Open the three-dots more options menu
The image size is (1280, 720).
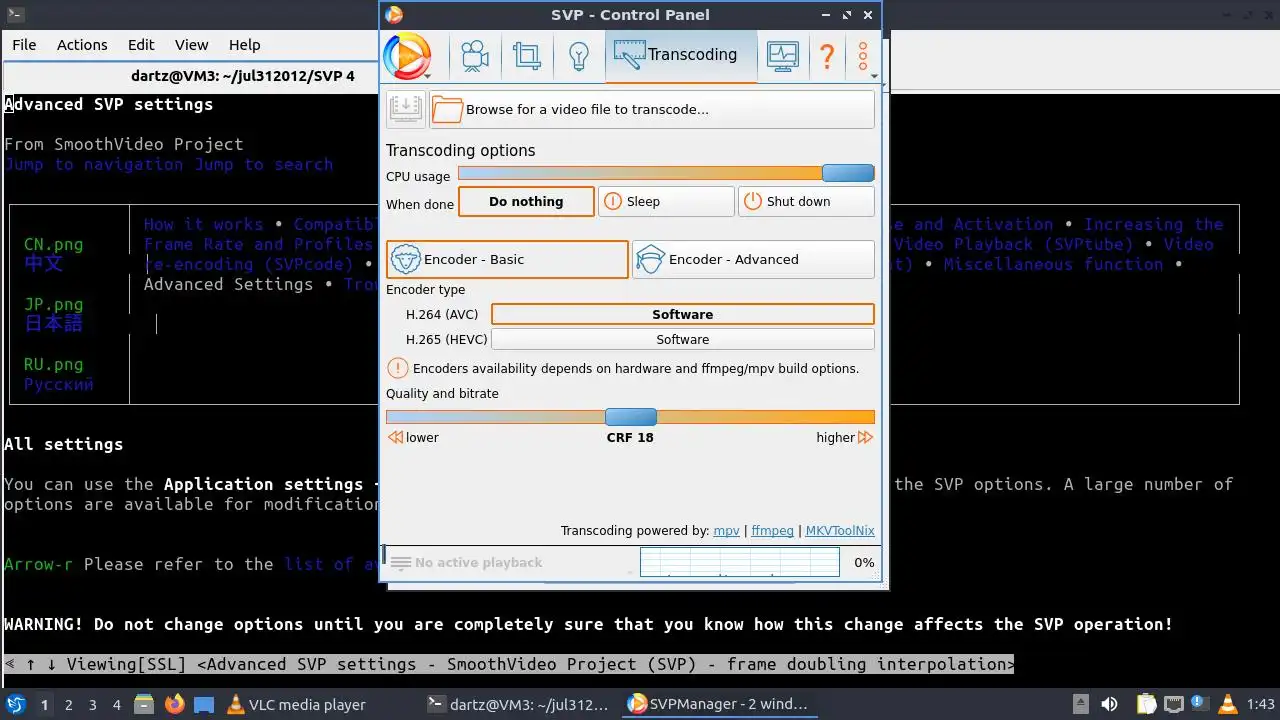tap(863, 56)
